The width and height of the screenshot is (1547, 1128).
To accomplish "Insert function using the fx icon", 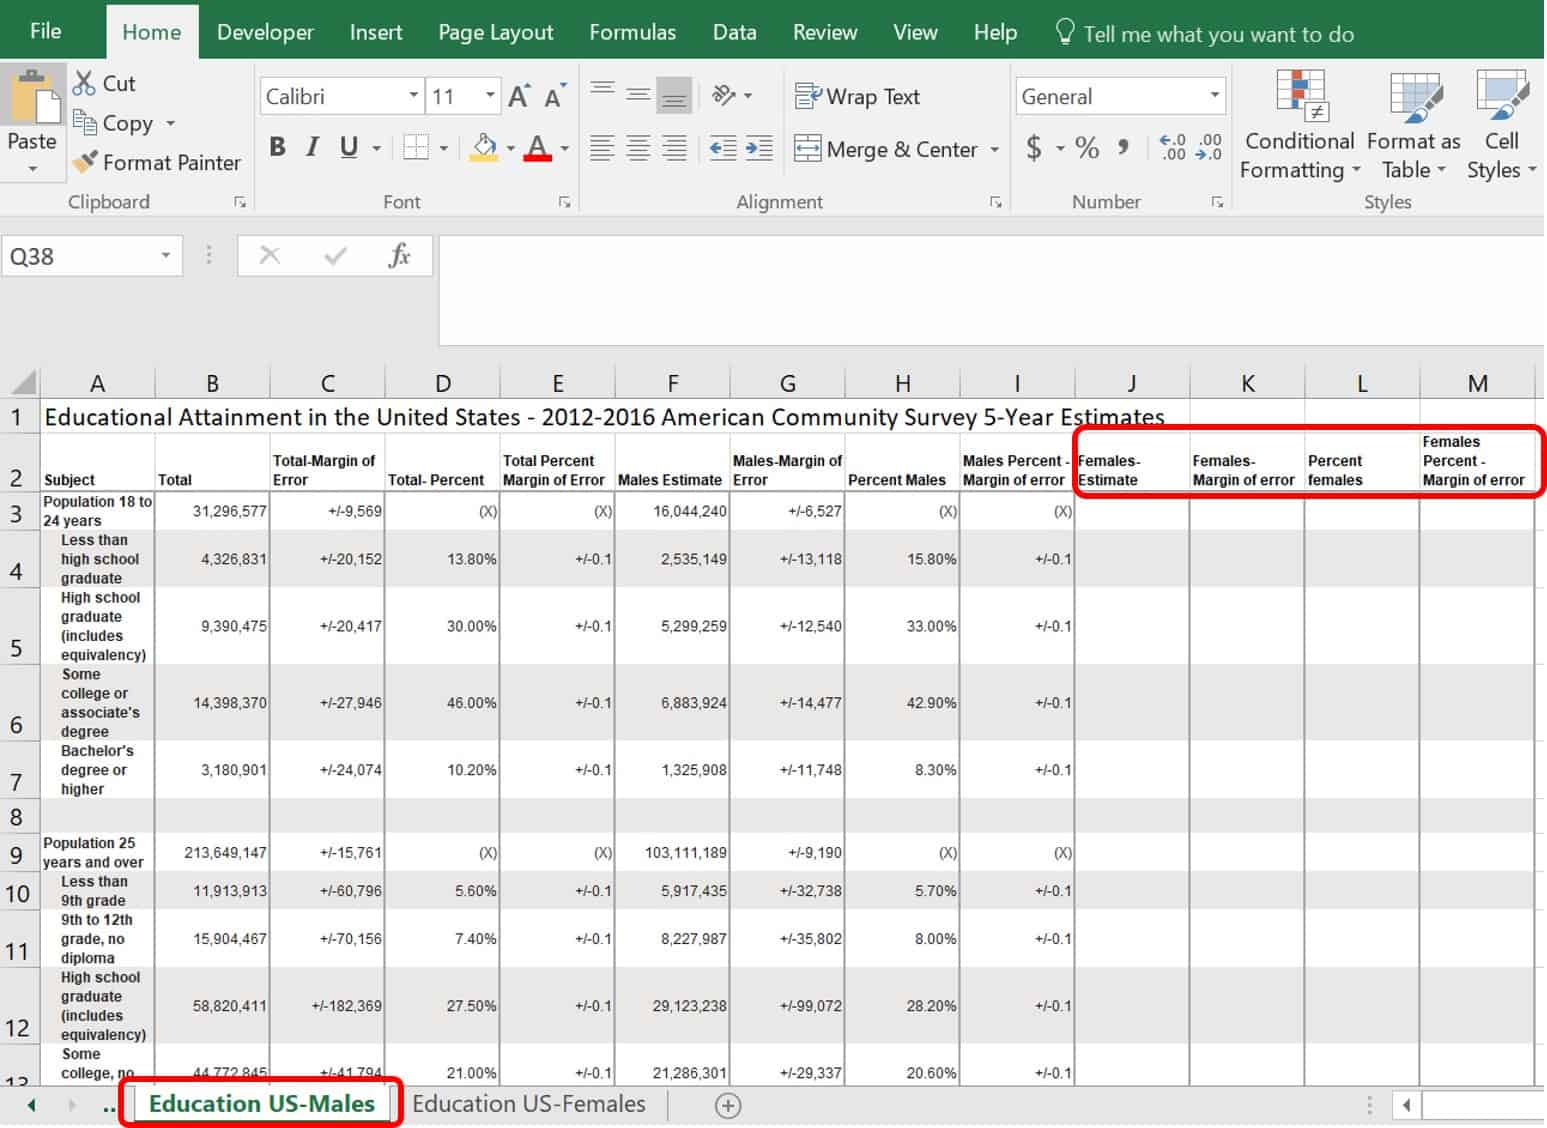I will pos(399,256).
